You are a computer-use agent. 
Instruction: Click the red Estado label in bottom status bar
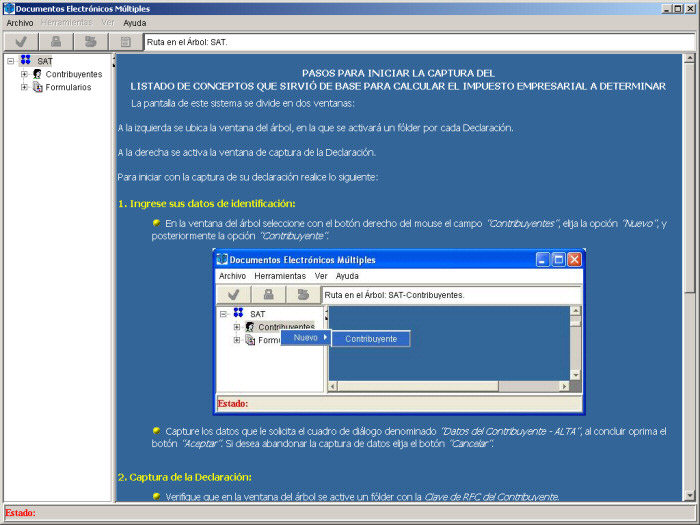(x=20, y=512)
